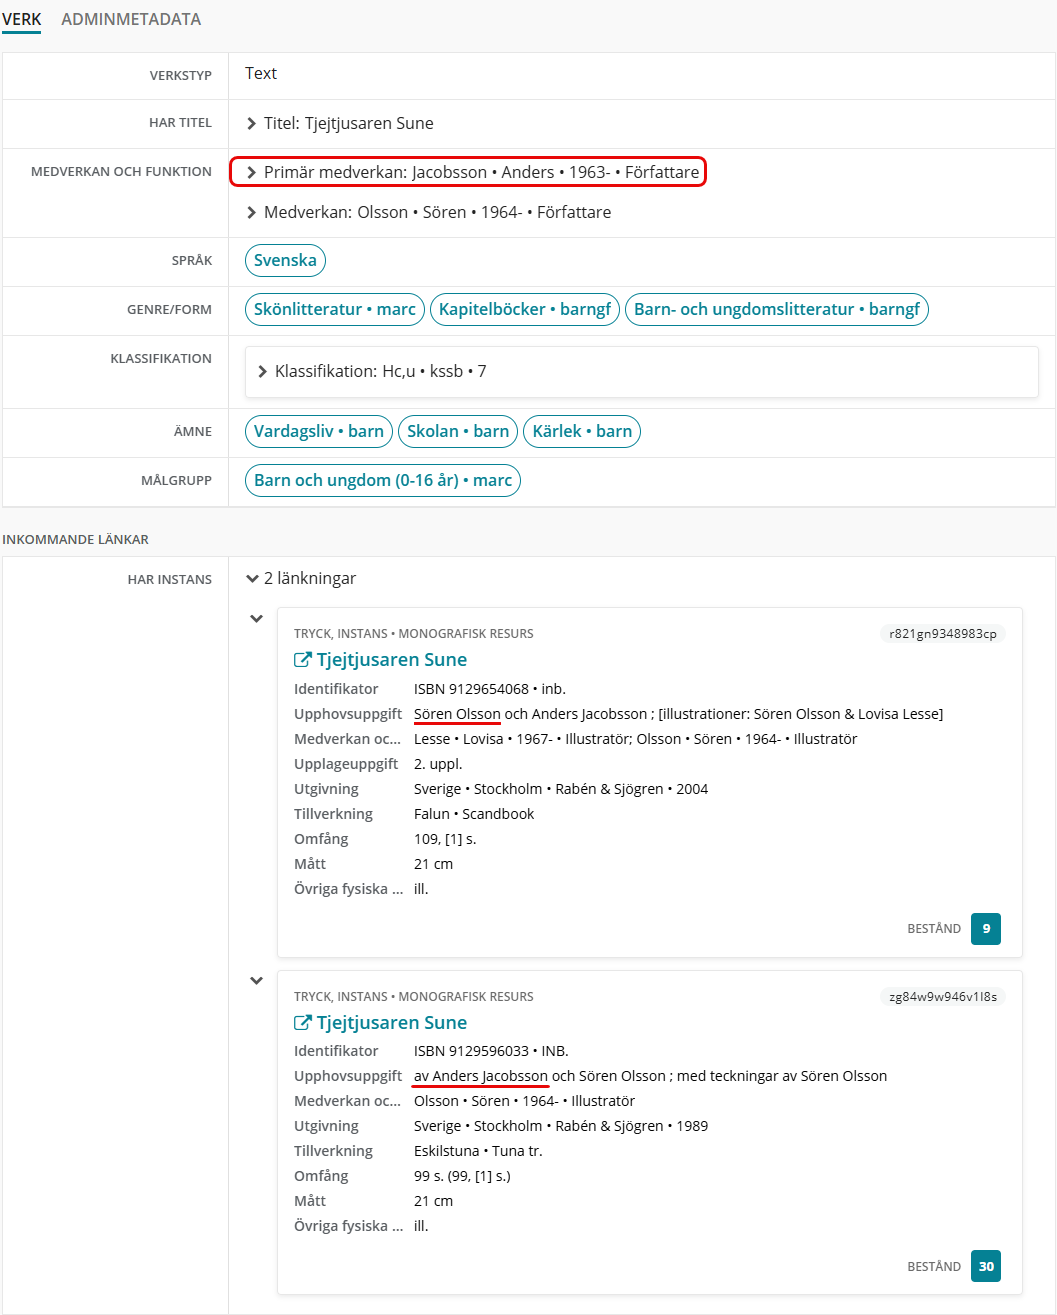Expand the Titel: Tjejtjusaren Sune row
The height and width of the screenshot is (1315, 1057).
252,124
